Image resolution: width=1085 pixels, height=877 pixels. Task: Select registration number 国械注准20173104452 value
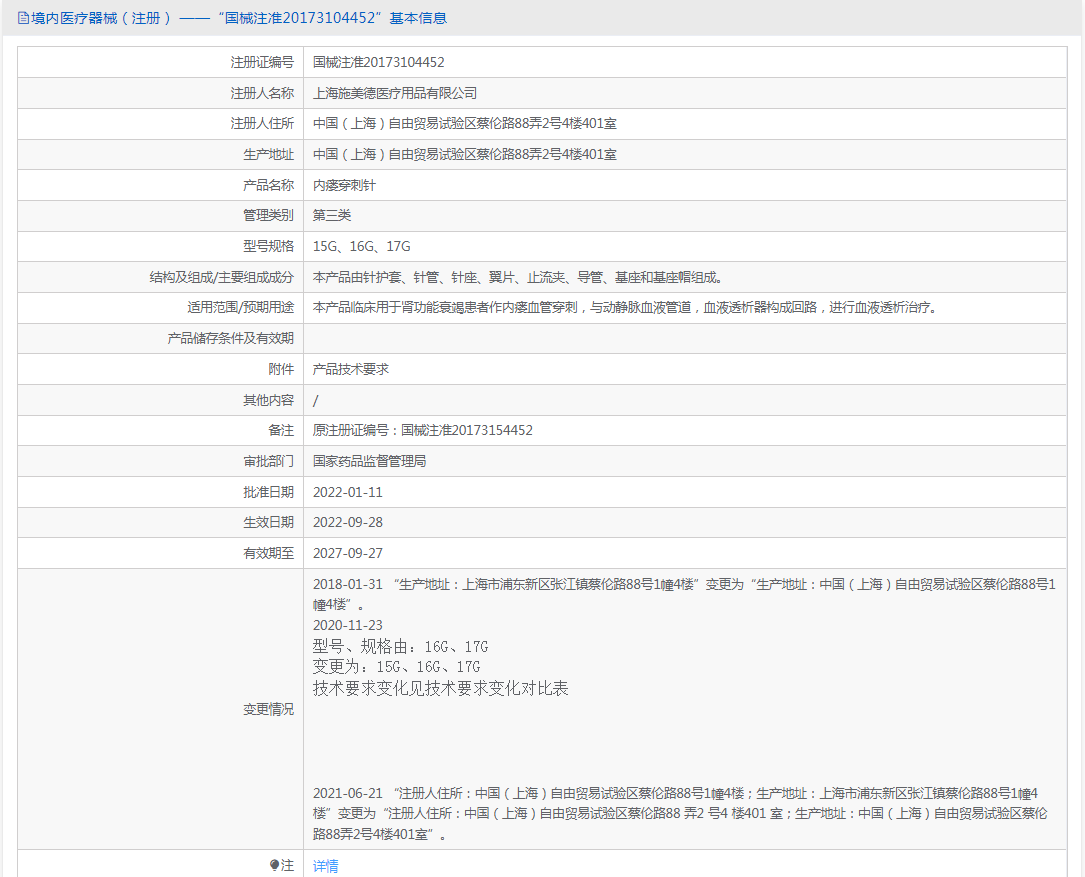379,62
